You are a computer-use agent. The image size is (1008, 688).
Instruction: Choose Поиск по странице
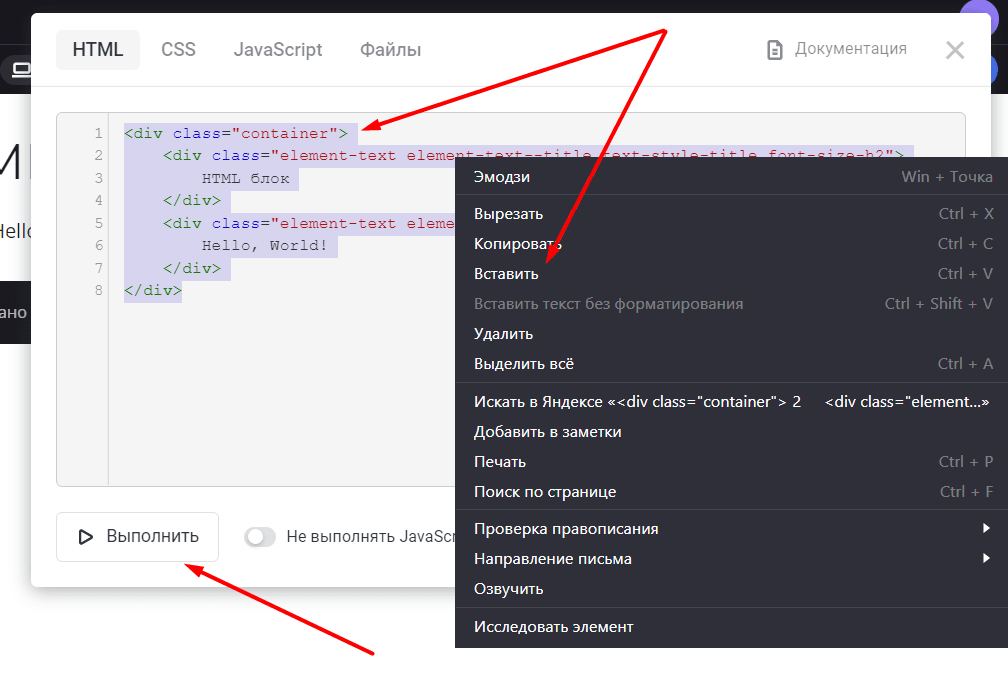pos(731,491)
